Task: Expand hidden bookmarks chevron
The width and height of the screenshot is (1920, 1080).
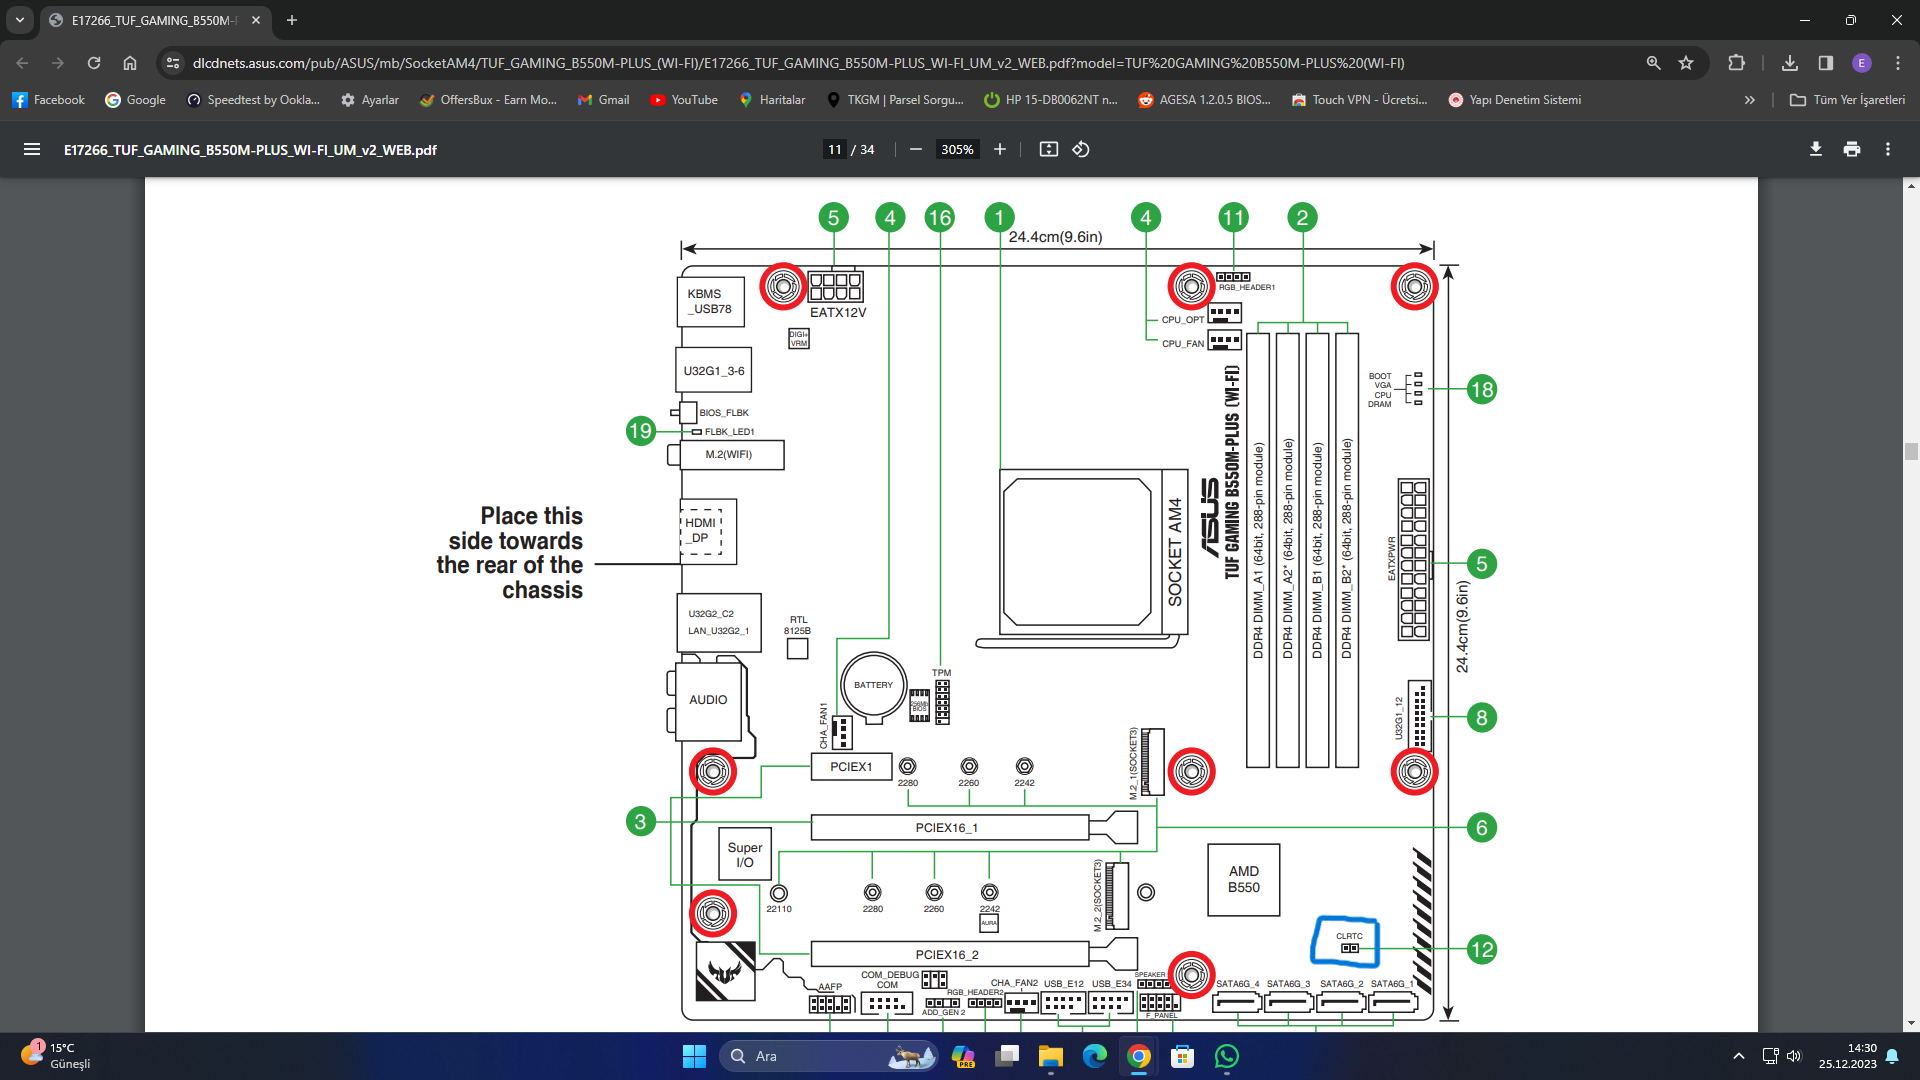Action: coord(1749,100)
